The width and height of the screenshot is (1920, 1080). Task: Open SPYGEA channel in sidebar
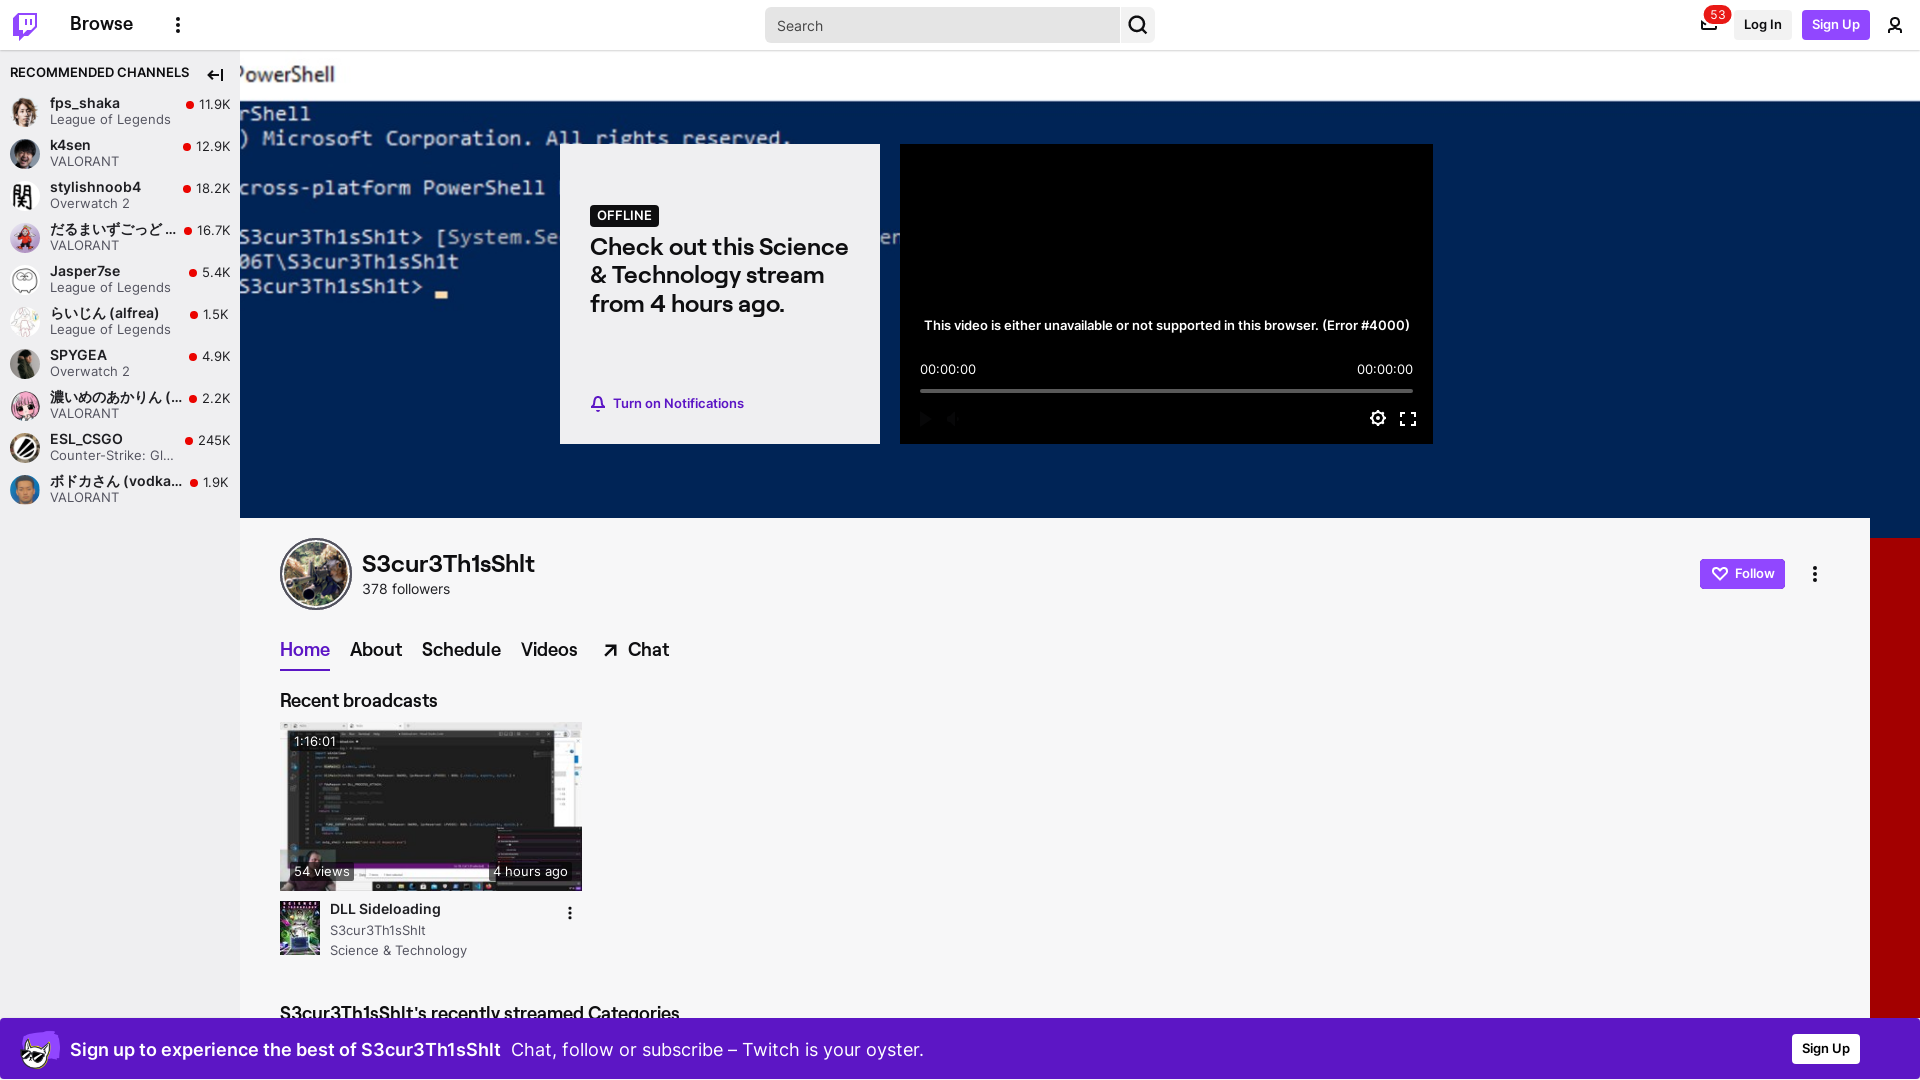pyautogui.click(x=120, y=363)
